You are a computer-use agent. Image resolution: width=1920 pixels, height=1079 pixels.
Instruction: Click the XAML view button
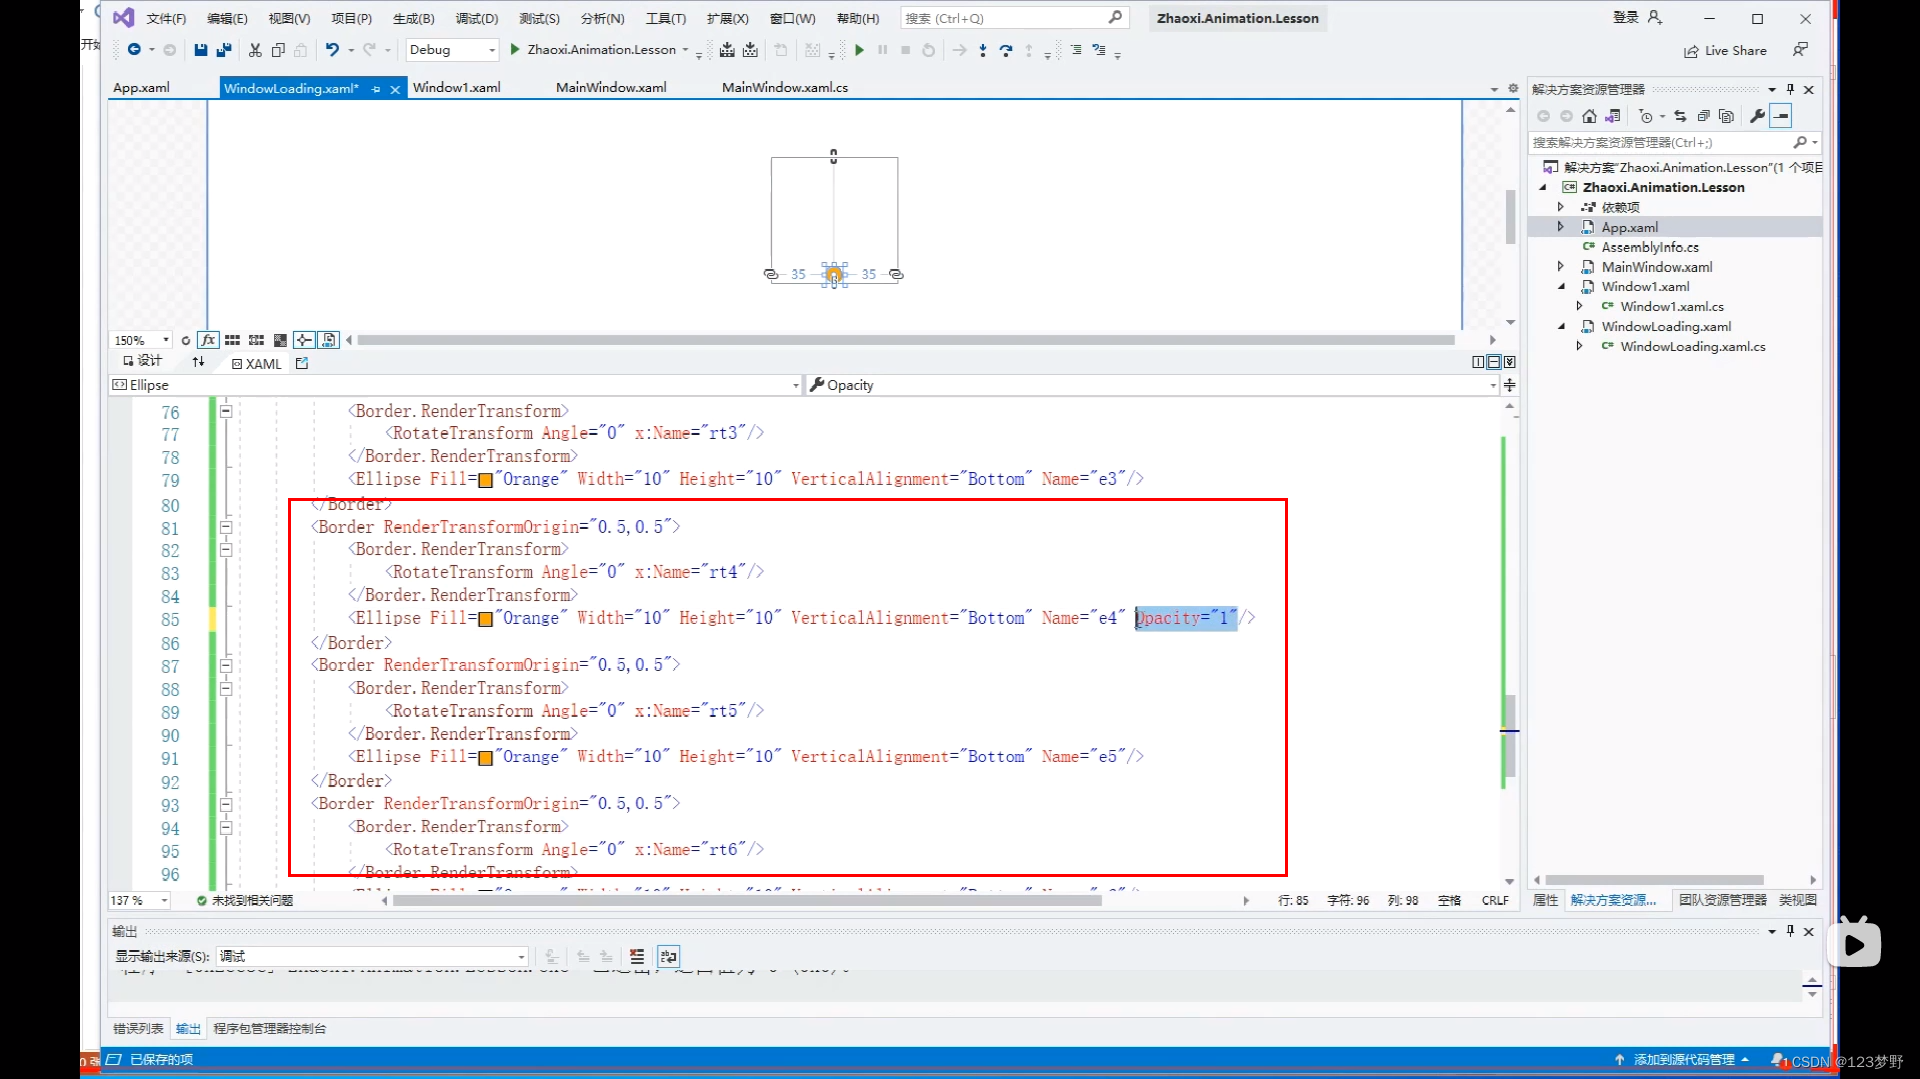click(256, 364)
